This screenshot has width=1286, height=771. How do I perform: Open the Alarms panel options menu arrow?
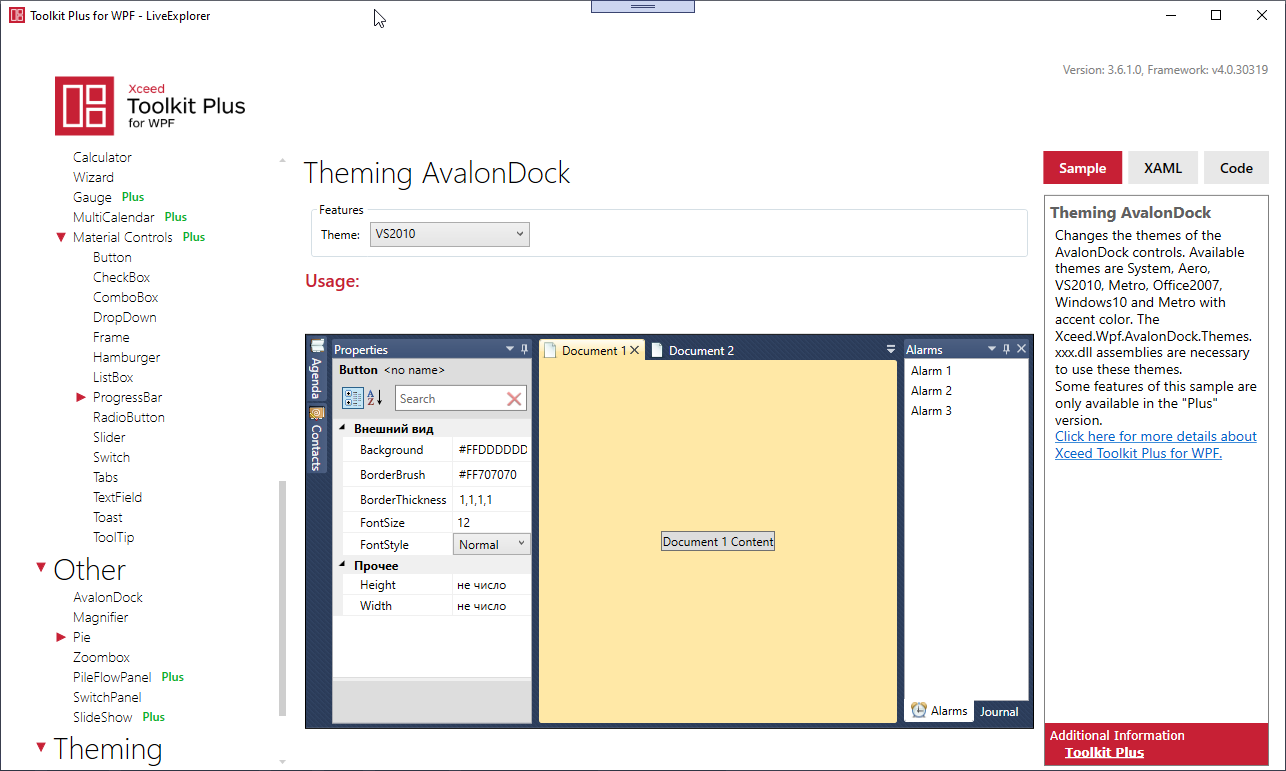(992, 349)
